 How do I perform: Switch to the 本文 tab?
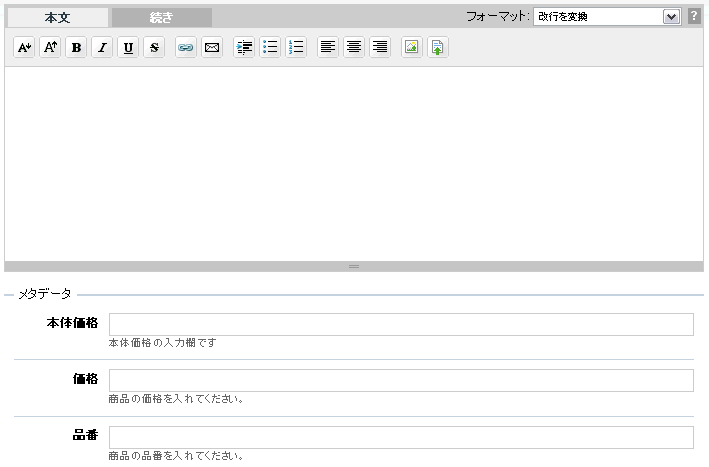[58, 18]
